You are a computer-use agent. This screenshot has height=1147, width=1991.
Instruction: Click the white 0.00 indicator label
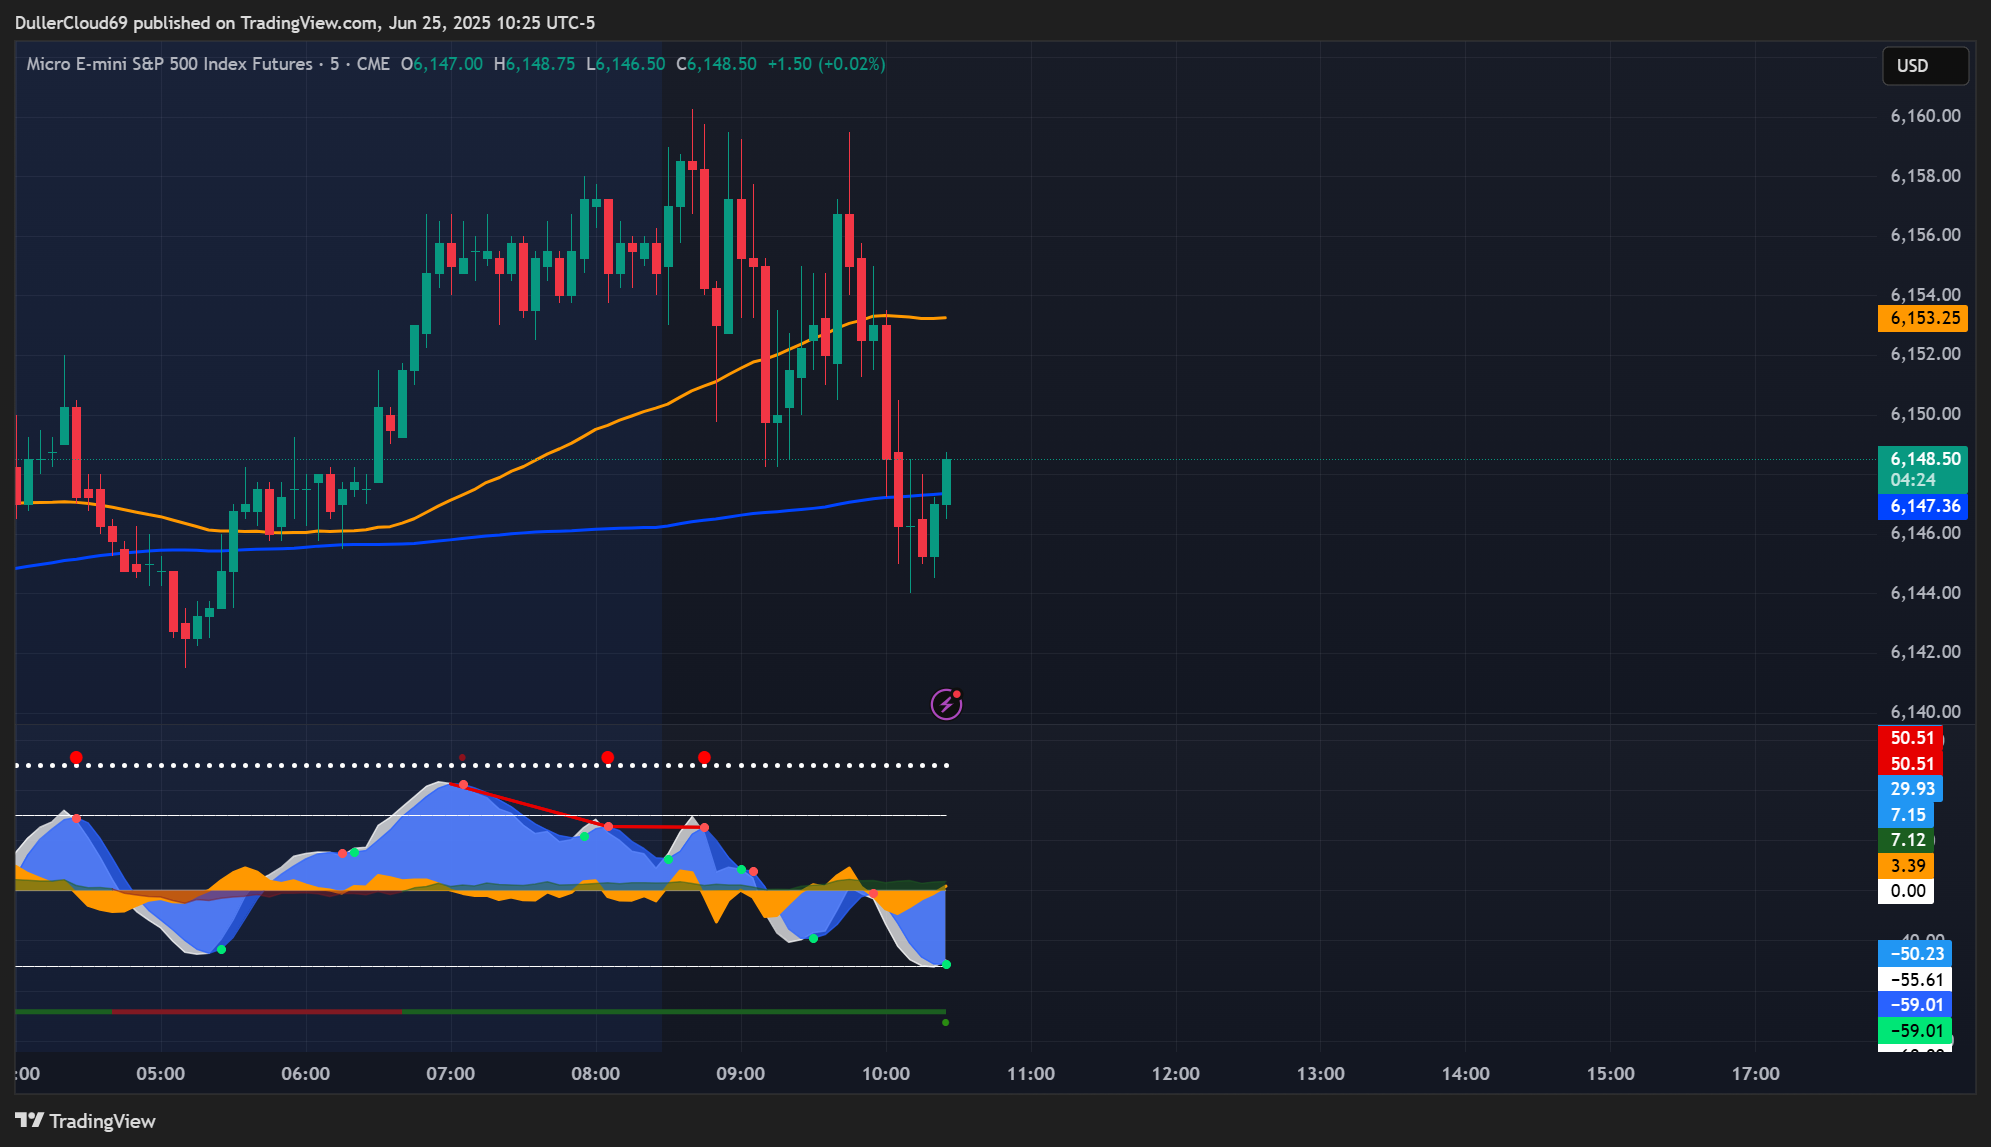[x=1906, y=891]
